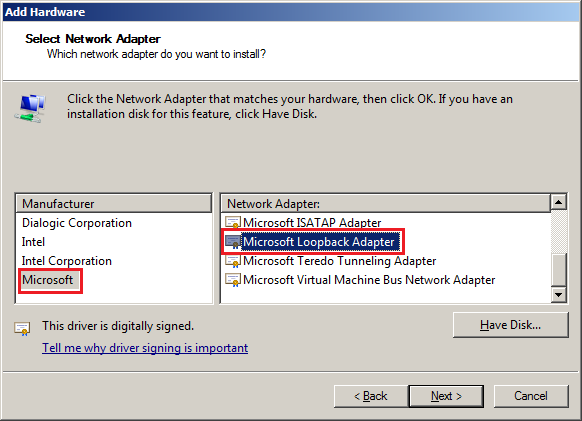This screenshot has height=421, width=582.
Task: Go to the Next wizard step
Action: (x=446, y=396)
